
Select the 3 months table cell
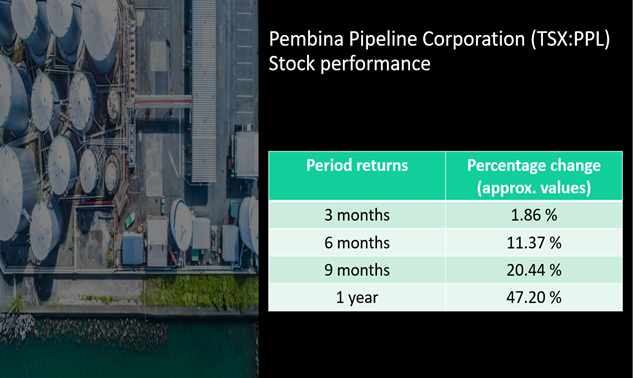(357, 214)
